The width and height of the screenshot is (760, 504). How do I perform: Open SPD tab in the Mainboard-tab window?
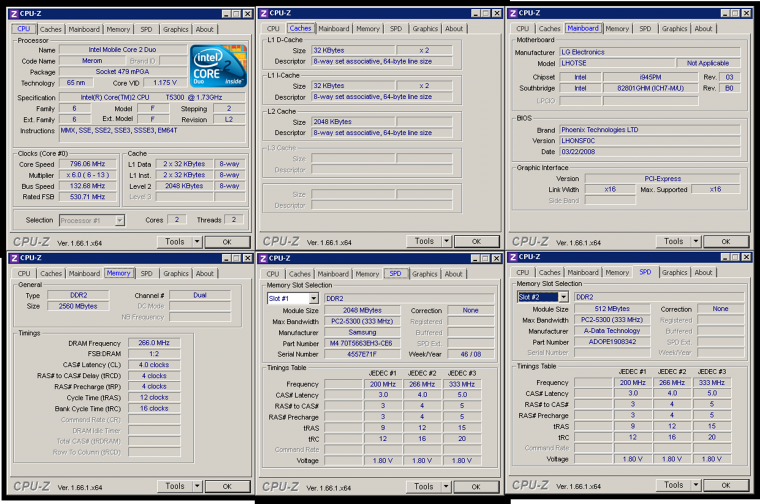pyautogui.click(x=645, y=29)
